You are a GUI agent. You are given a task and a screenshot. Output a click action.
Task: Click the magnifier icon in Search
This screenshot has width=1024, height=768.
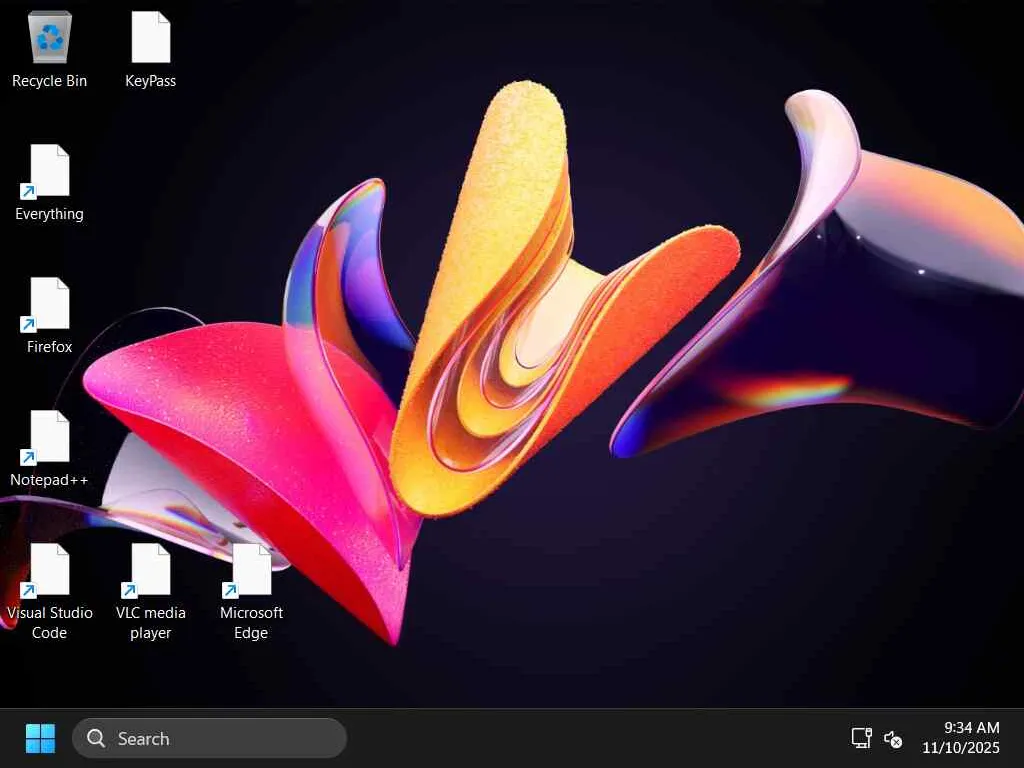96,739
